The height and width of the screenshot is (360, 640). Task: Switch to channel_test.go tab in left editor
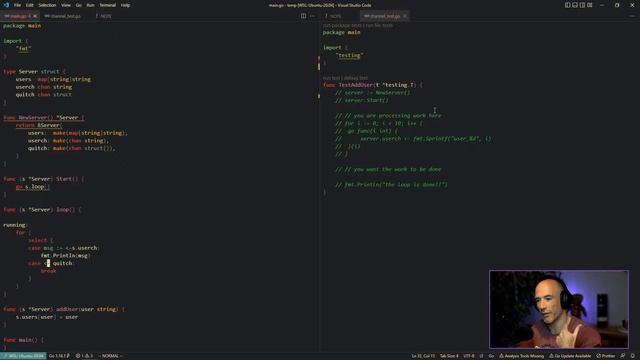tap(62, 16)
